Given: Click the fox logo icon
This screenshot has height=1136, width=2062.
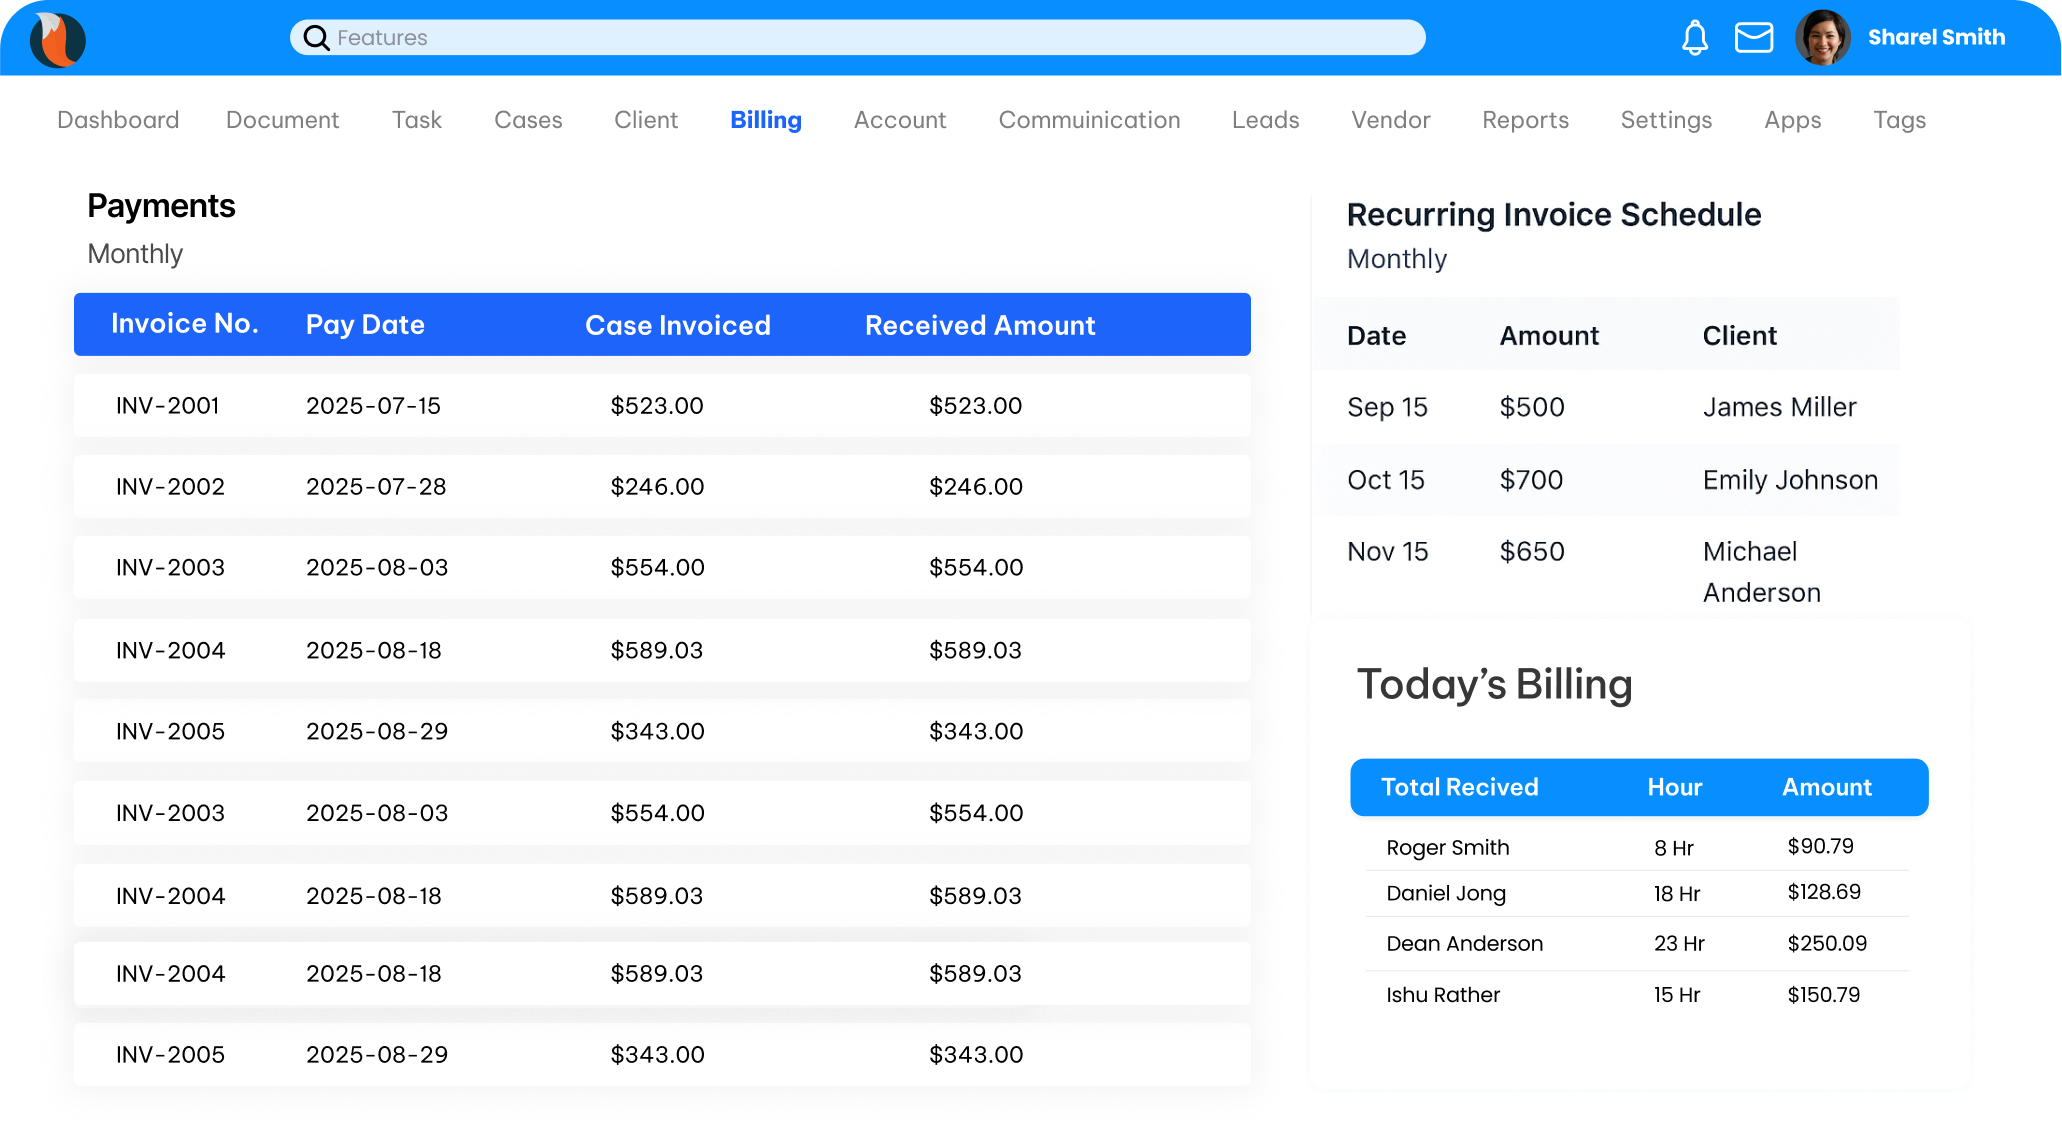Looking at the screenshot, I should pos(58,39).
